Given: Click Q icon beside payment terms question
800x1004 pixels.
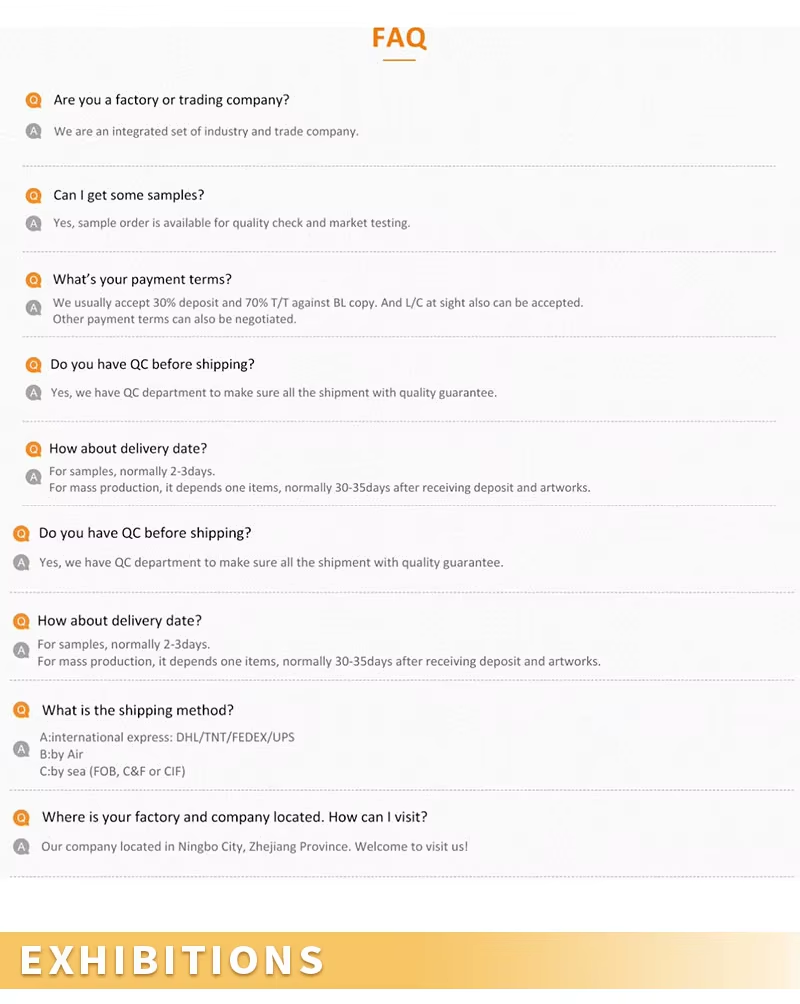Looking at the screenshot, I should click(33, 280).
